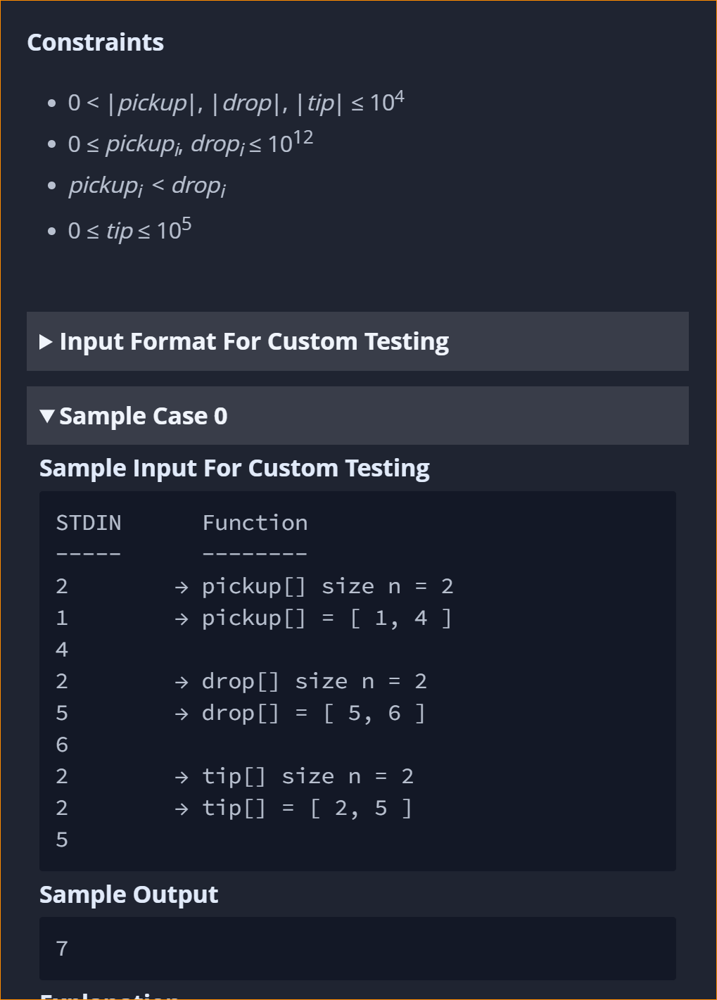The height and width of the screenshot is (1000, 717).
Task: Expand the Input Format For Custom Testing section
Action: (357, 341)
